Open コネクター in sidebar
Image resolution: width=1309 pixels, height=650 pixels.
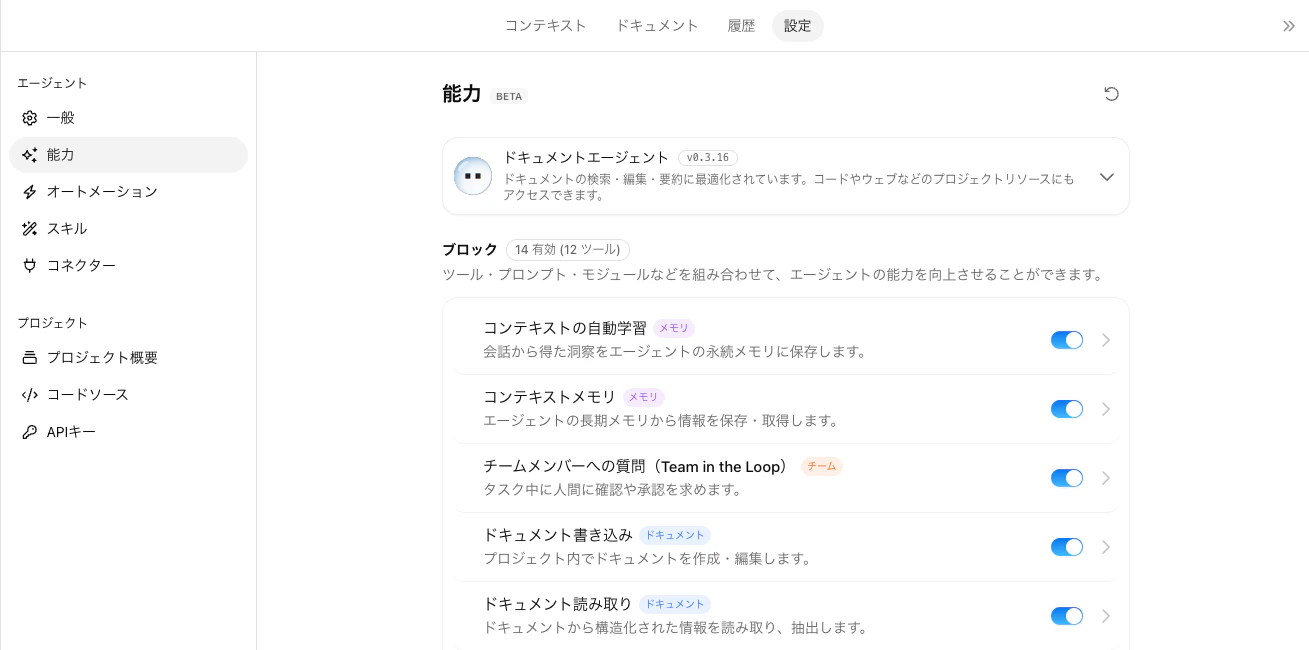click(x=128, y=266)
